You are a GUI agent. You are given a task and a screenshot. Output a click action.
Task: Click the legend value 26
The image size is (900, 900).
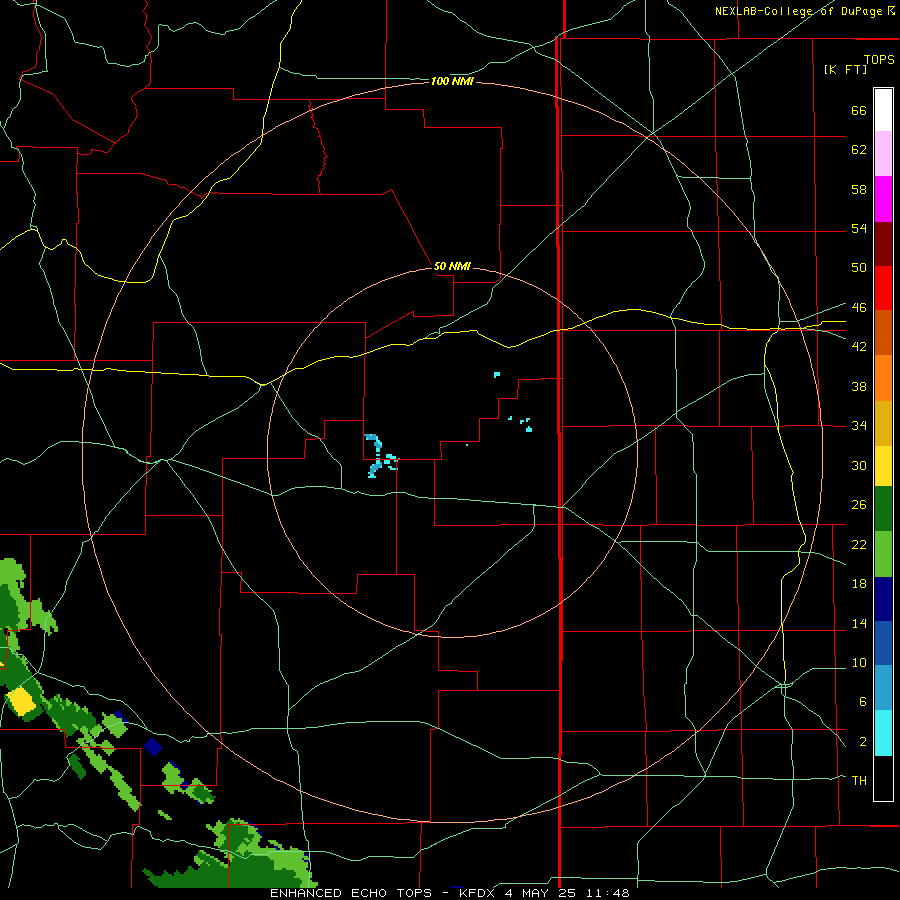point(859,505)
